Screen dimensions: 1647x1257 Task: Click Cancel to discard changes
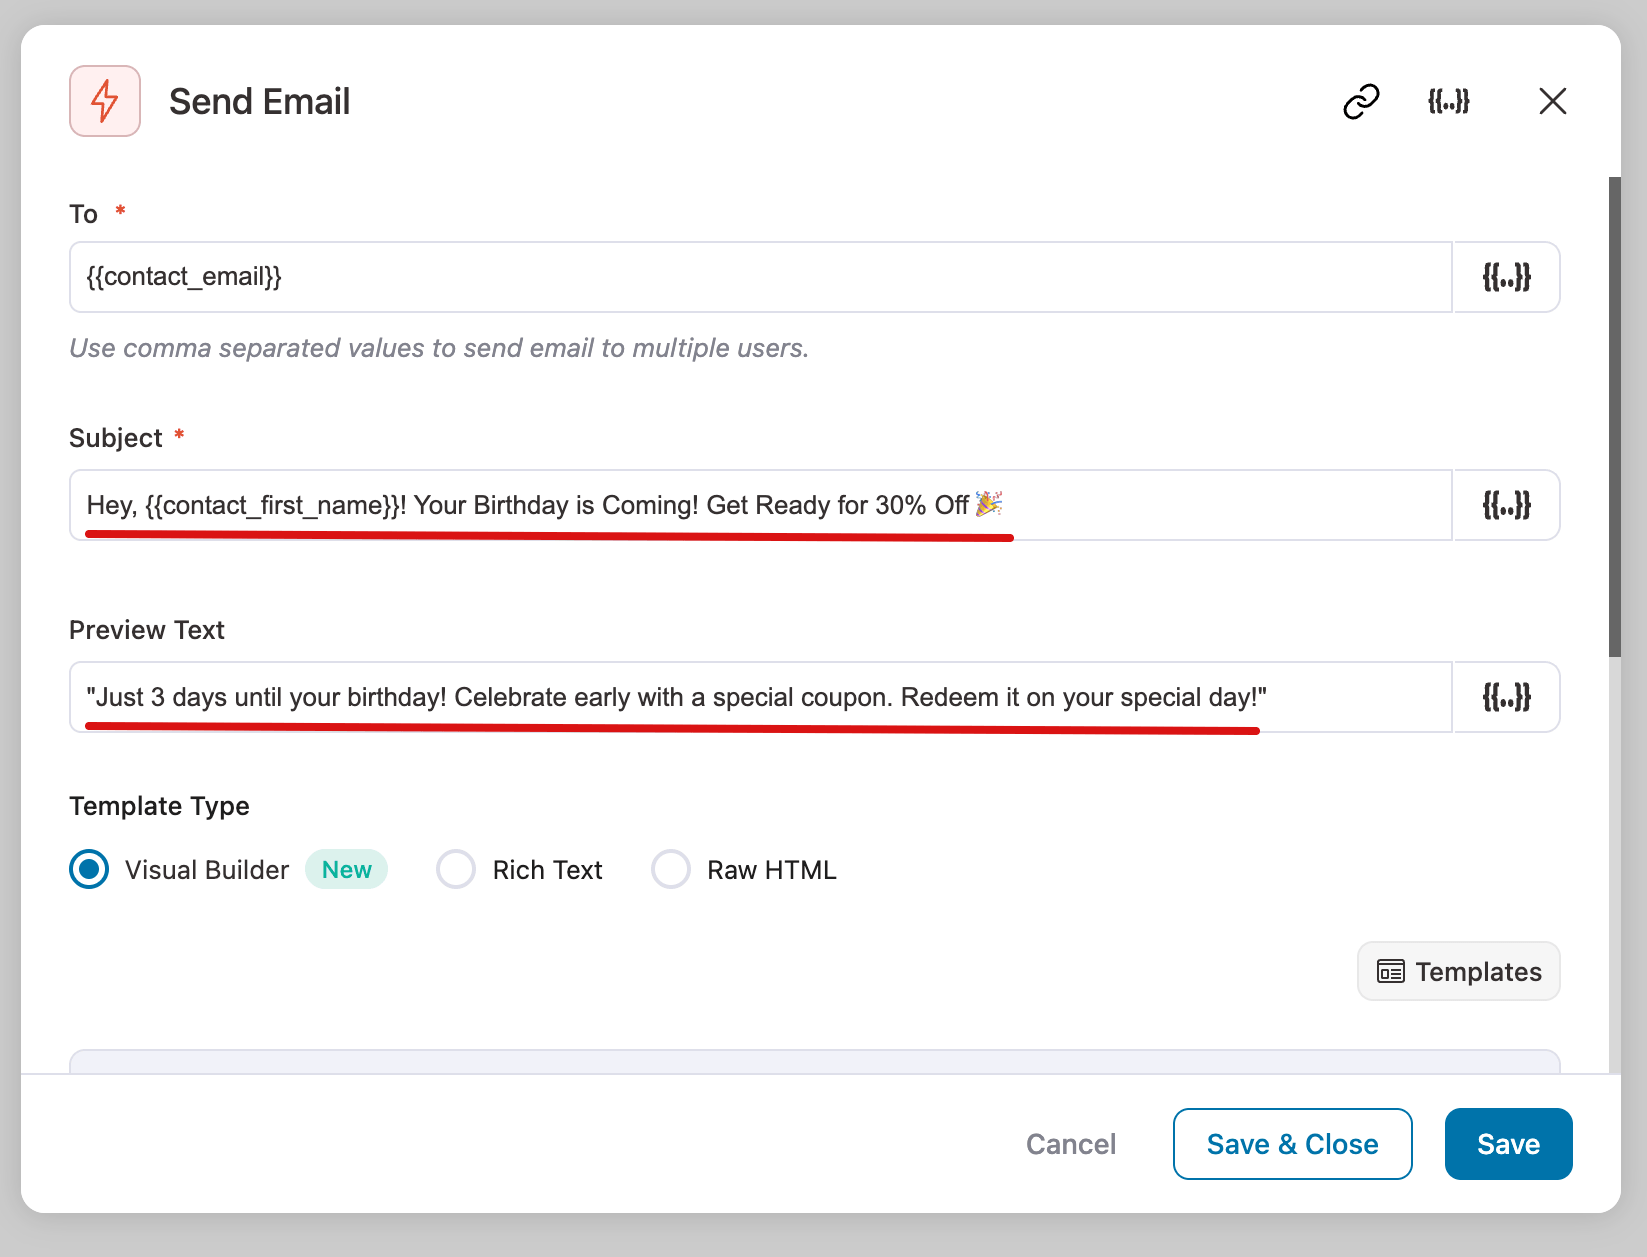pyautogui.click(x=1070, y=1144)
